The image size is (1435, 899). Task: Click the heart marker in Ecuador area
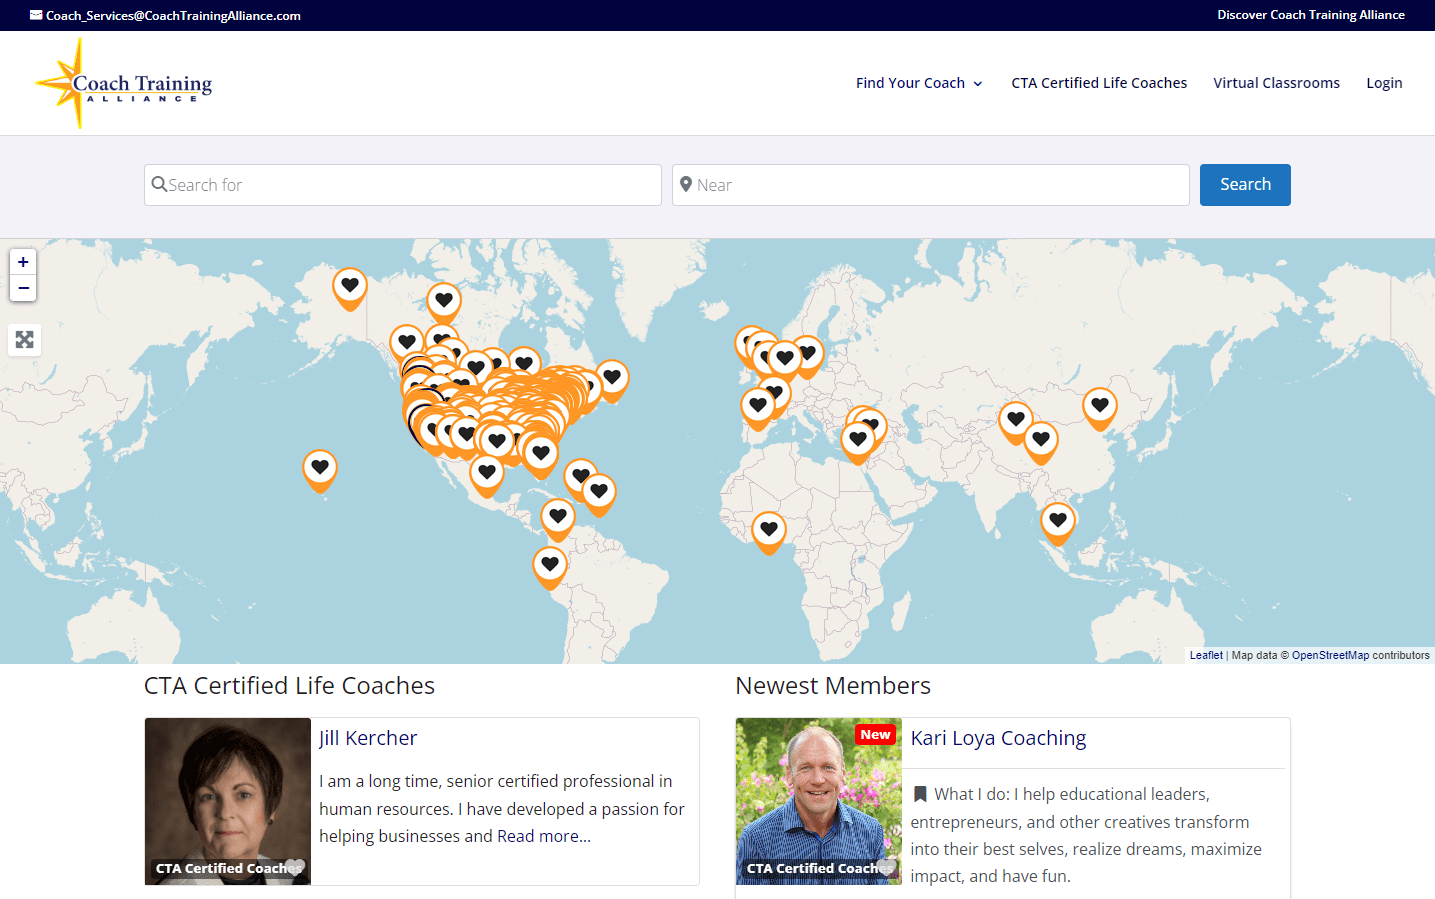click(x=549, y=566)
